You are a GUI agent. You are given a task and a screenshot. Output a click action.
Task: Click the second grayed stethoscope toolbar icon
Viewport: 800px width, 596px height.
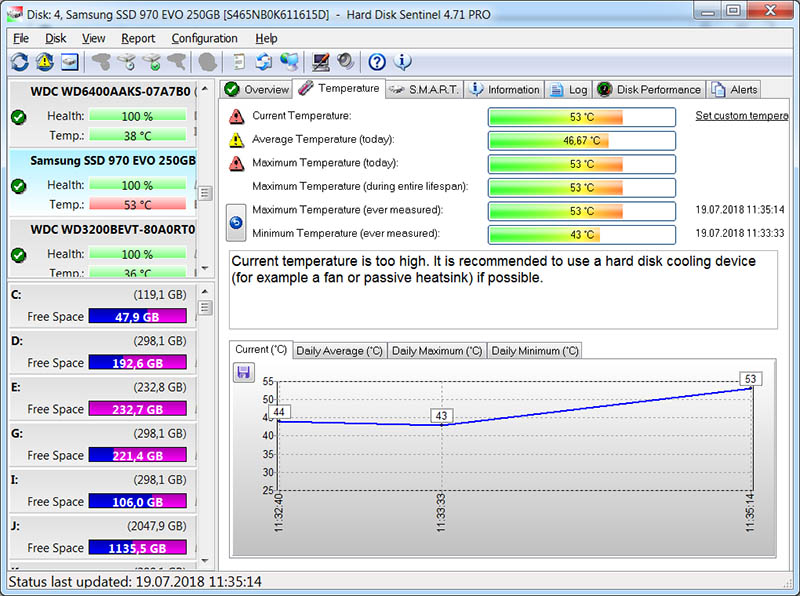(177, 62)
